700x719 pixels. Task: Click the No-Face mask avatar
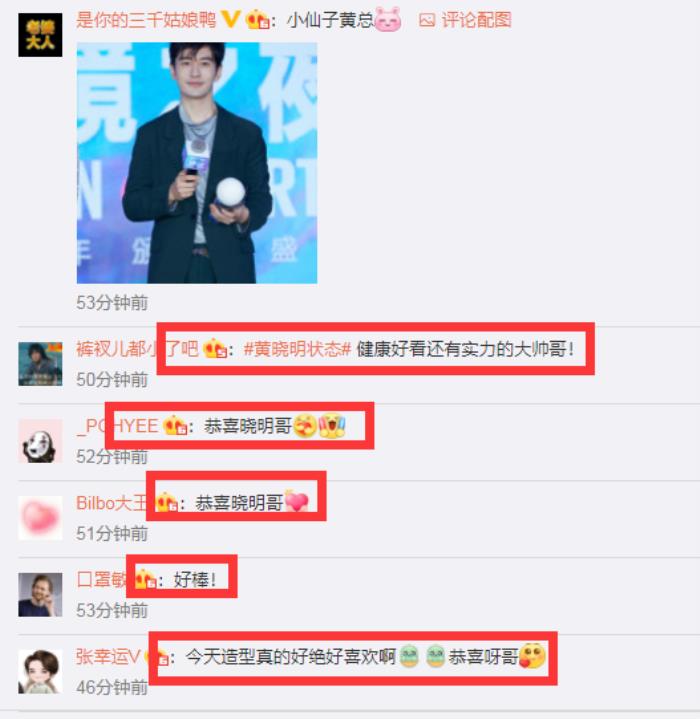point(40,441)
